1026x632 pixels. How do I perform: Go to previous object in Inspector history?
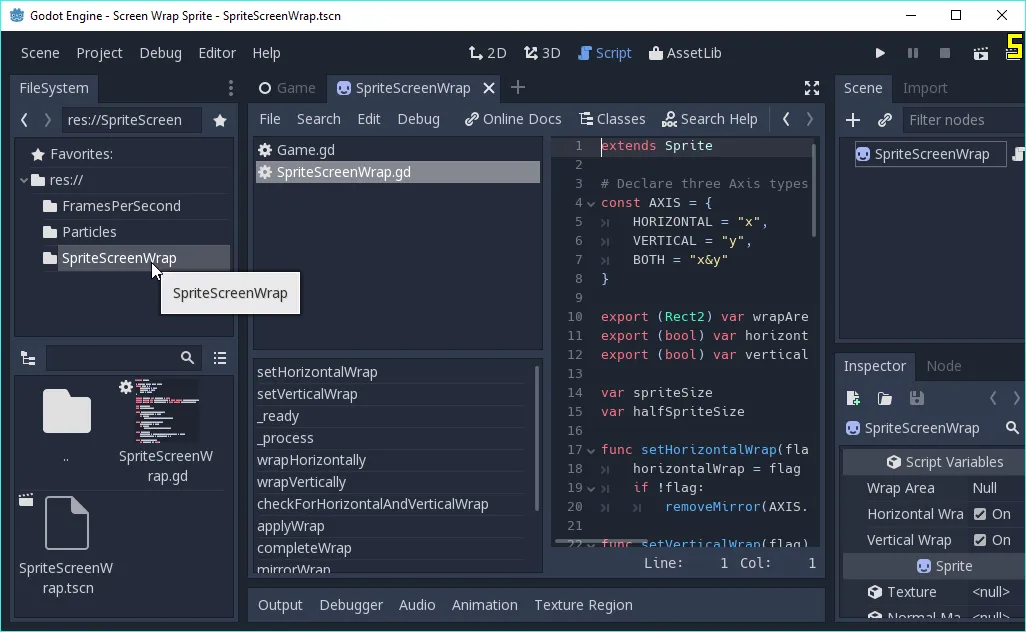(x=993, y=398)
